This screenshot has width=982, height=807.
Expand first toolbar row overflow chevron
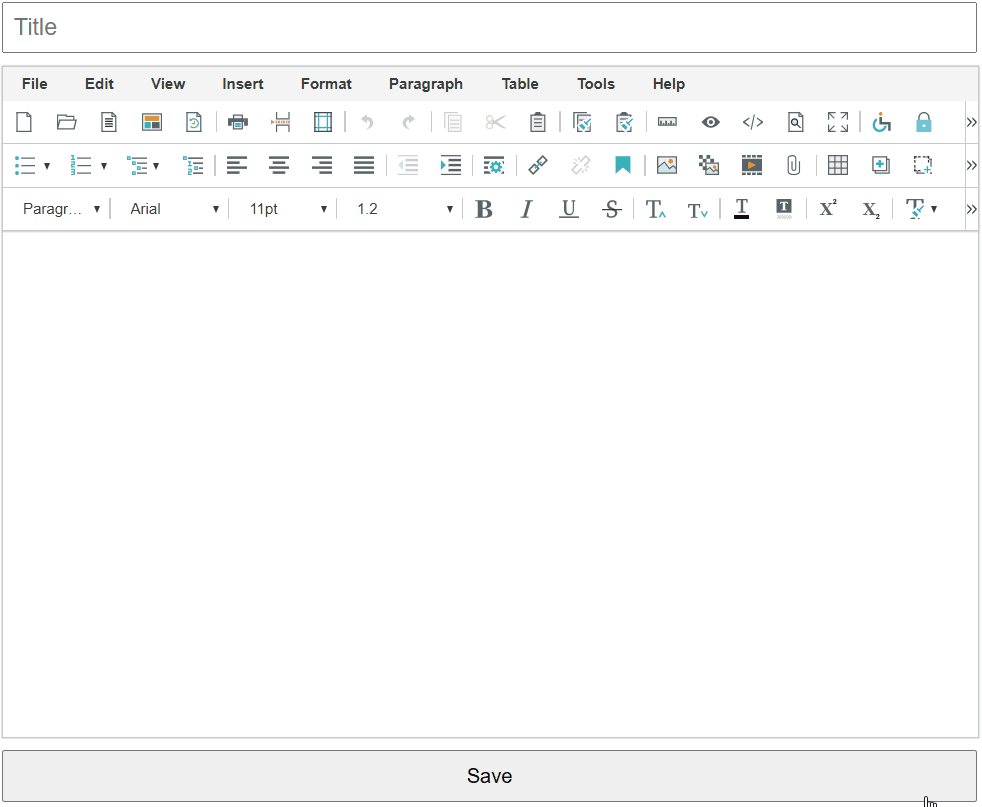971,122
